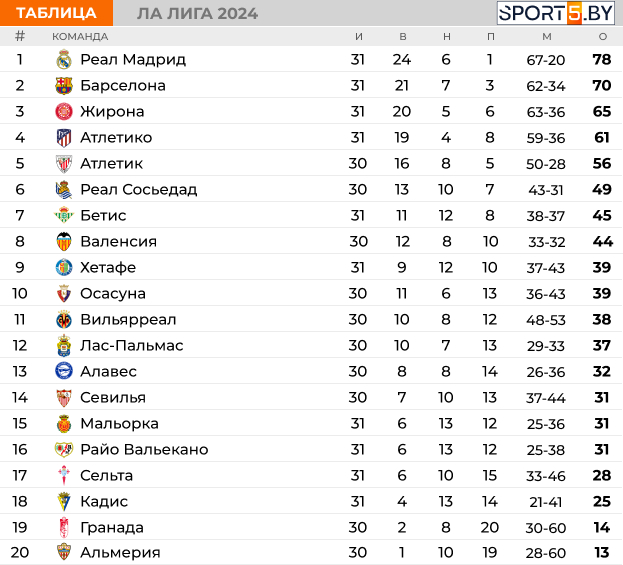The height and width of the screenshot is (565, 623).
Task: Click the Севилья team name
Action: click(113, 397)
